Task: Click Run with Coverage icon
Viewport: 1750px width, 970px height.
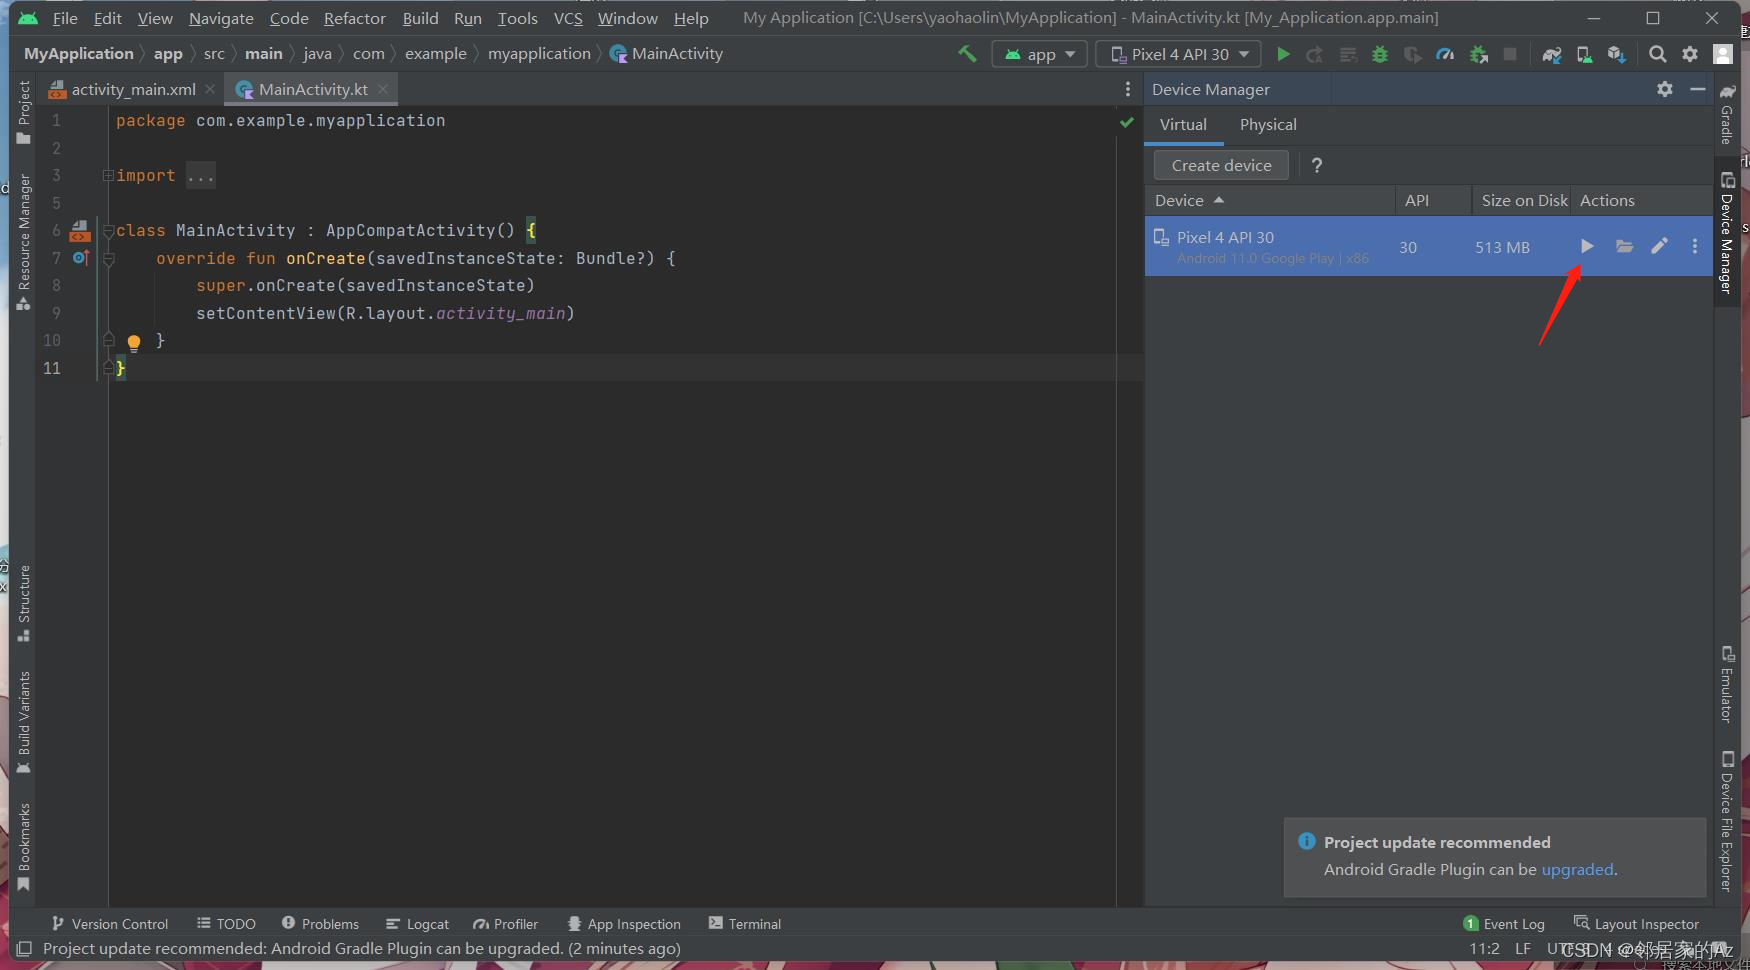Action: (1412, 54)
